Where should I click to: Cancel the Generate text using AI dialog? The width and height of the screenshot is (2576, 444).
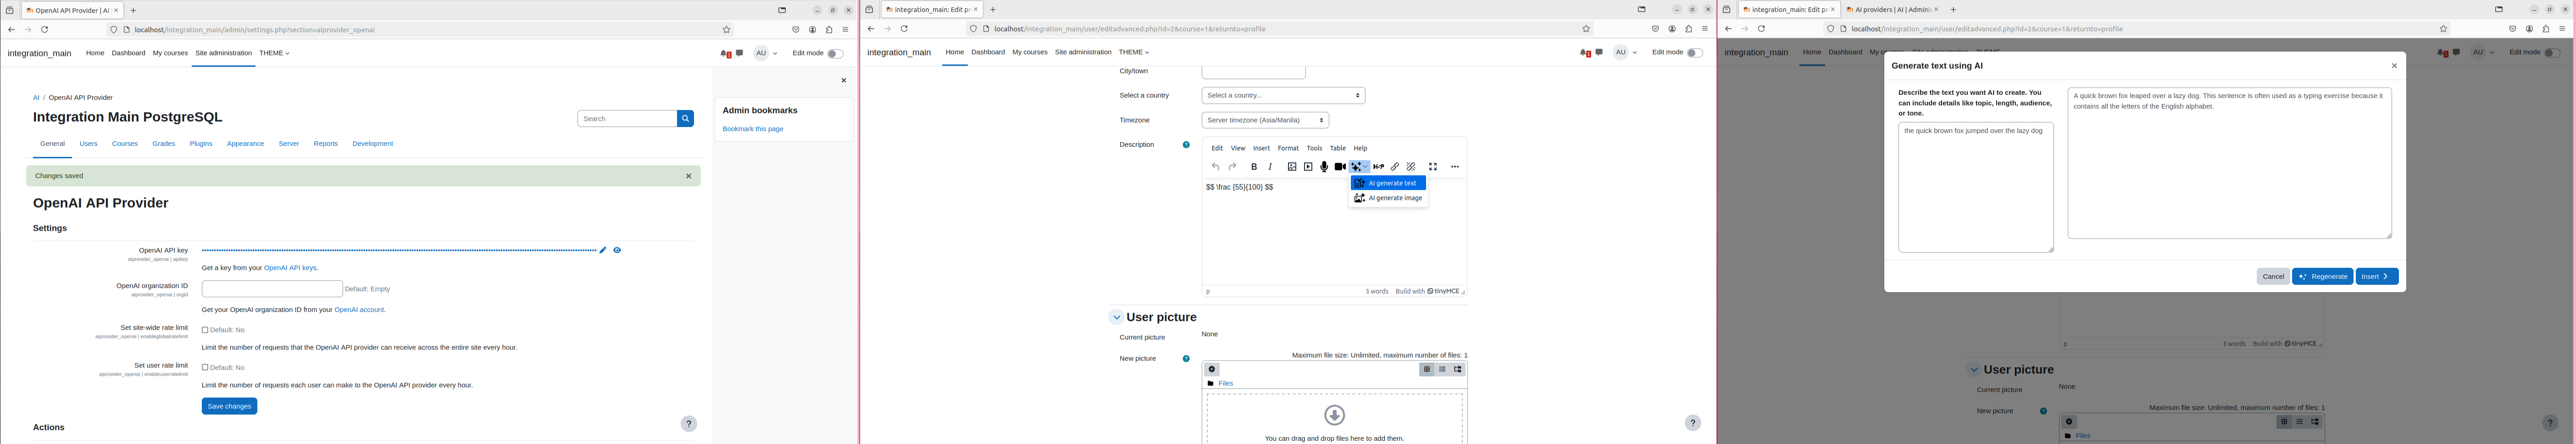(x=2272, y=277)
